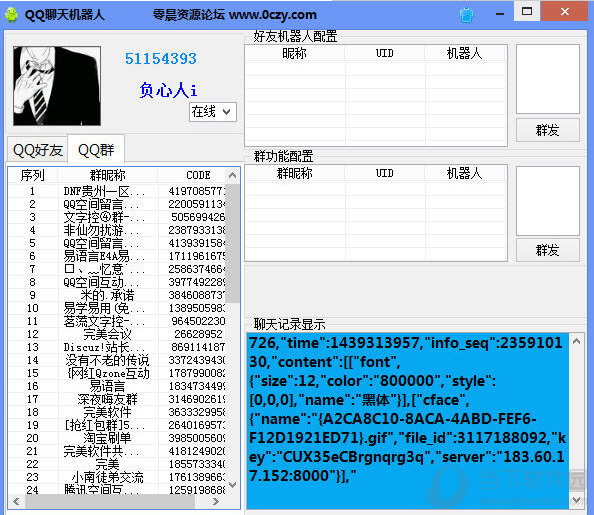594x515 pixels.
Task: Switch to the QQ好友 tab
Action: click(38, 150)
